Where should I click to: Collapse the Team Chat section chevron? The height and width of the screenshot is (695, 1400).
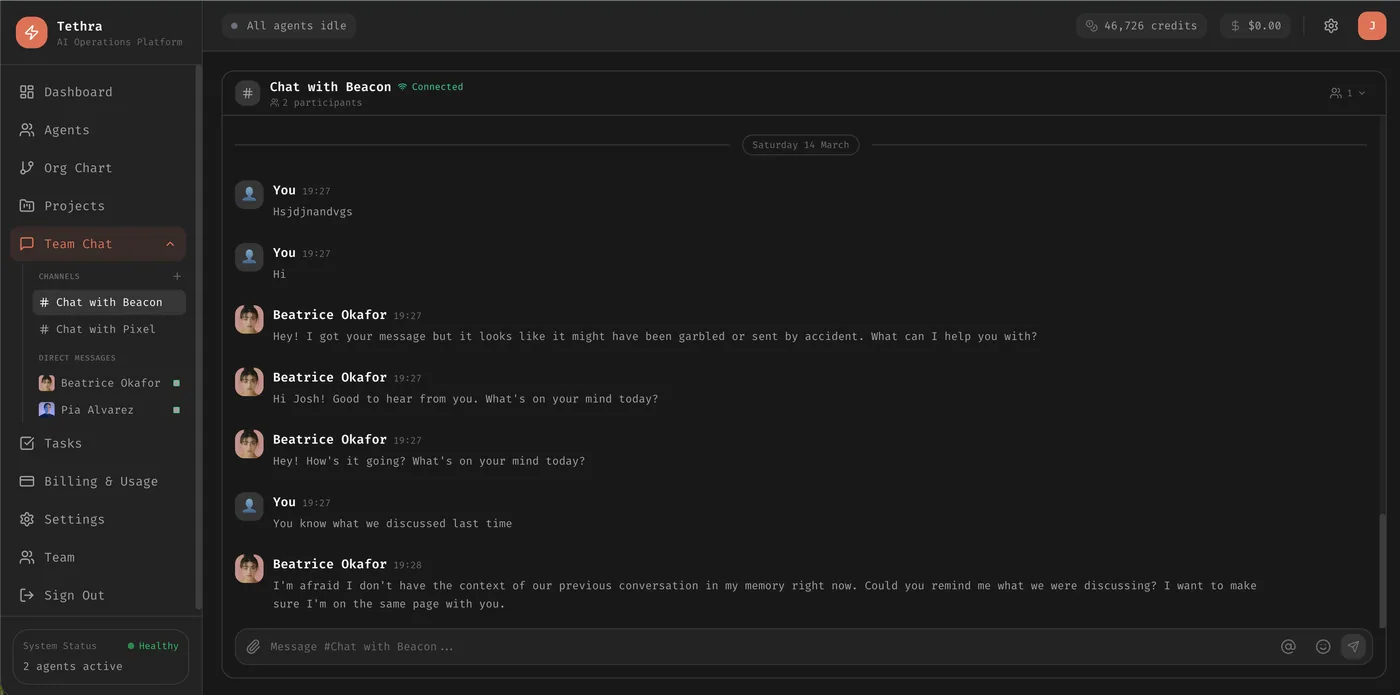(x=170, y=244)
